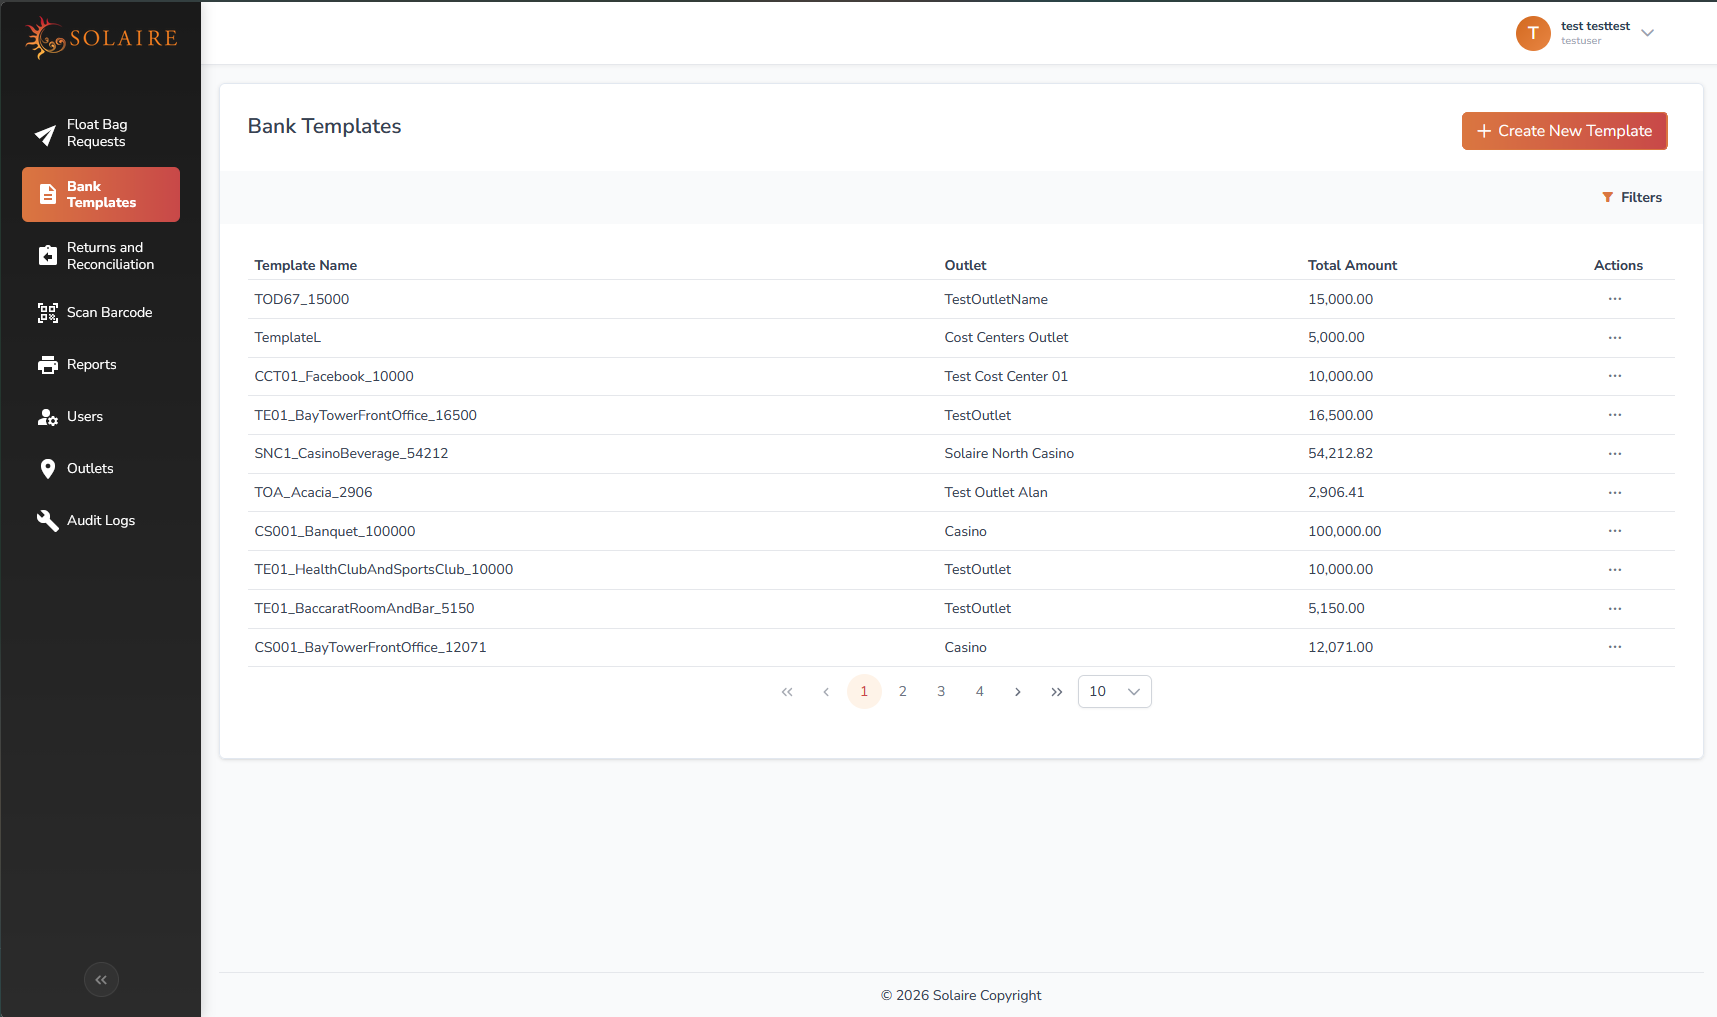Image resolution: width=1717 pixels, height=1017 pixels.
Task: Open actions menu for SNC1_CasinoBeverage_54212 row
Action: tap(1614, 454)
